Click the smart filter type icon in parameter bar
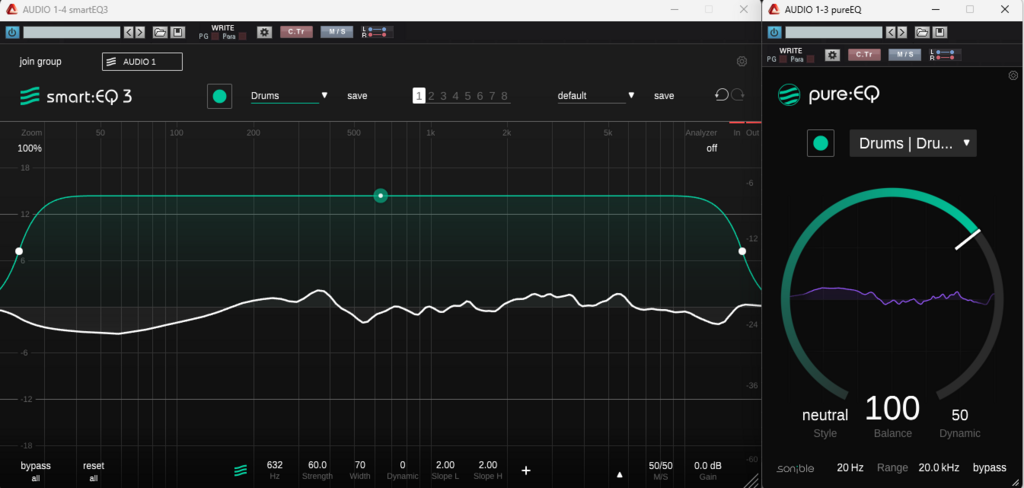 click(x=241, y=470)
